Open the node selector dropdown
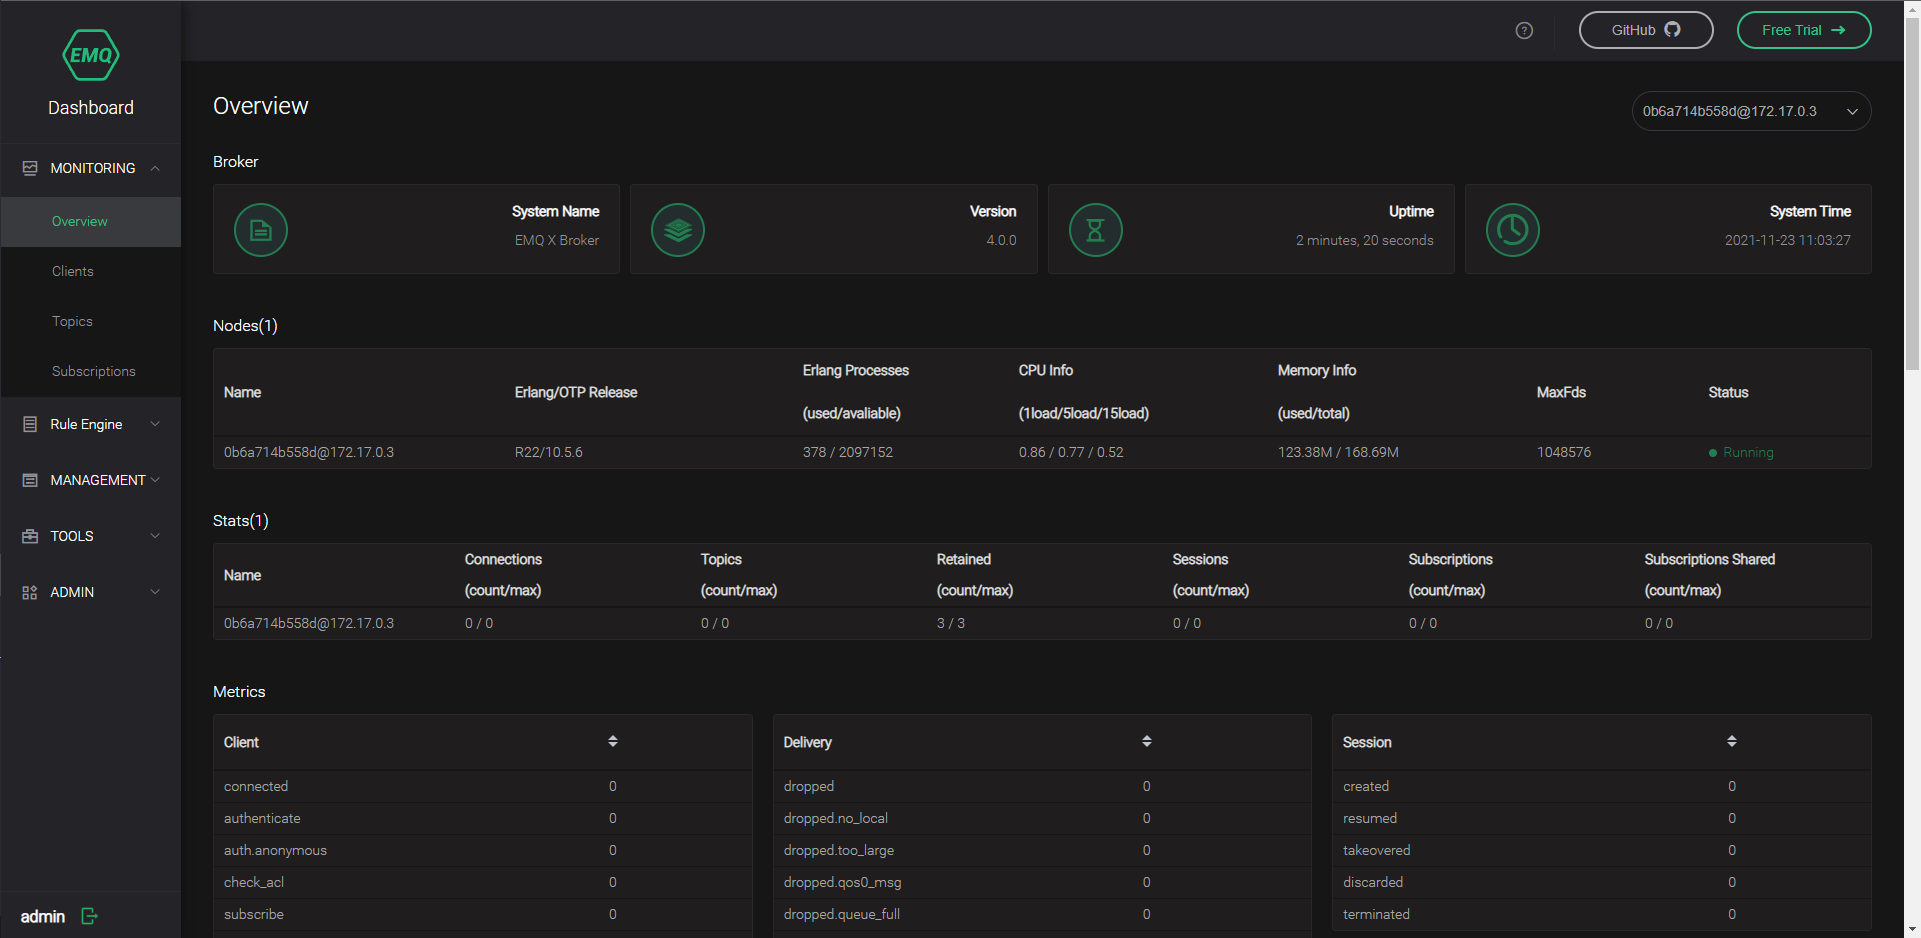1921x938 pixels. point(1751,111)
